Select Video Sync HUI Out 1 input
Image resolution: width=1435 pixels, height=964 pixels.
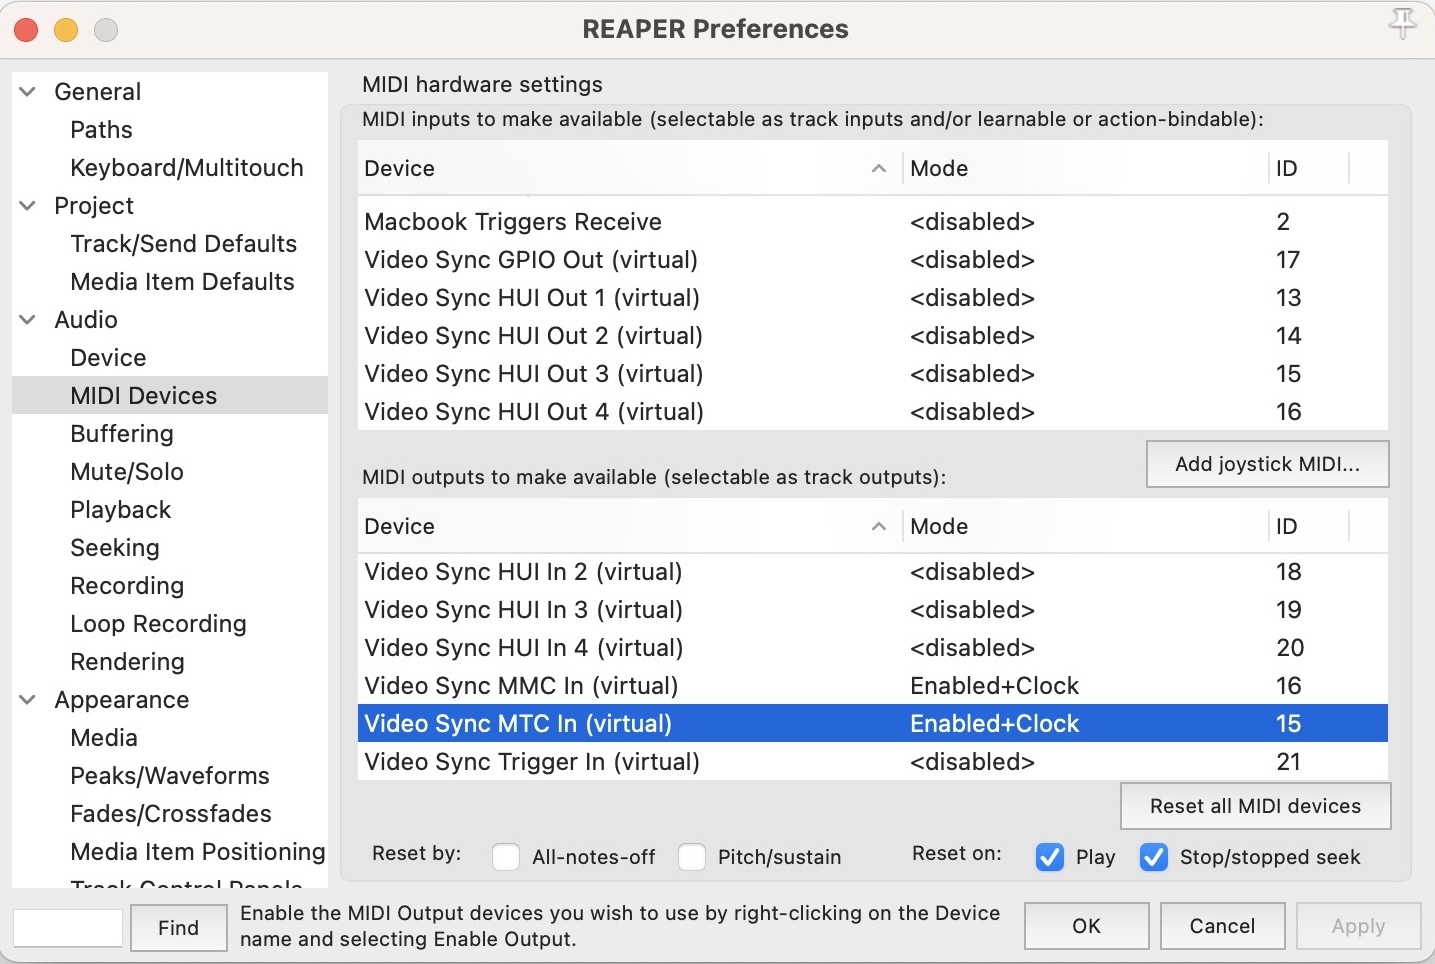point(872,298)
